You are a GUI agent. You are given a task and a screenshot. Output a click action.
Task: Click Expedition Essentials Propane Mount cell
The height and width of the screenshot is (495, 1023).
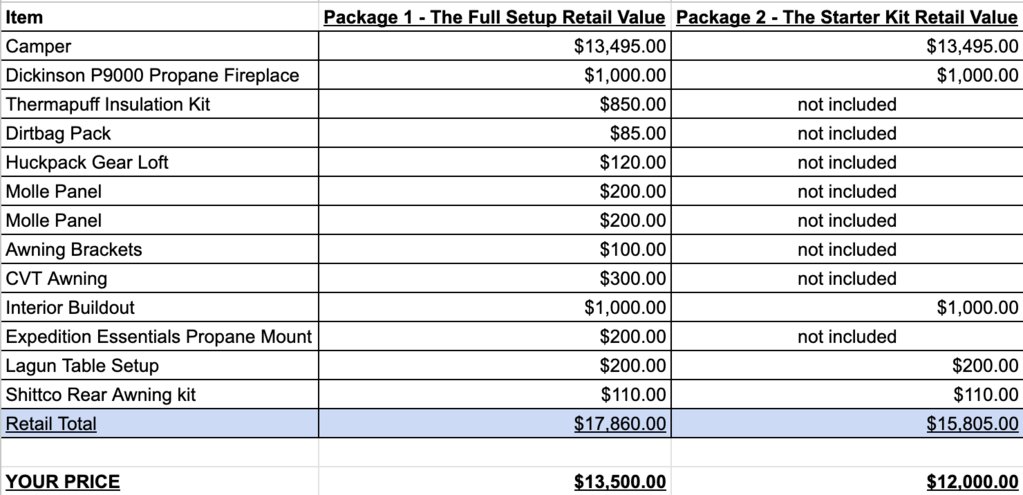pyautogui.click(x=159, y=337)
